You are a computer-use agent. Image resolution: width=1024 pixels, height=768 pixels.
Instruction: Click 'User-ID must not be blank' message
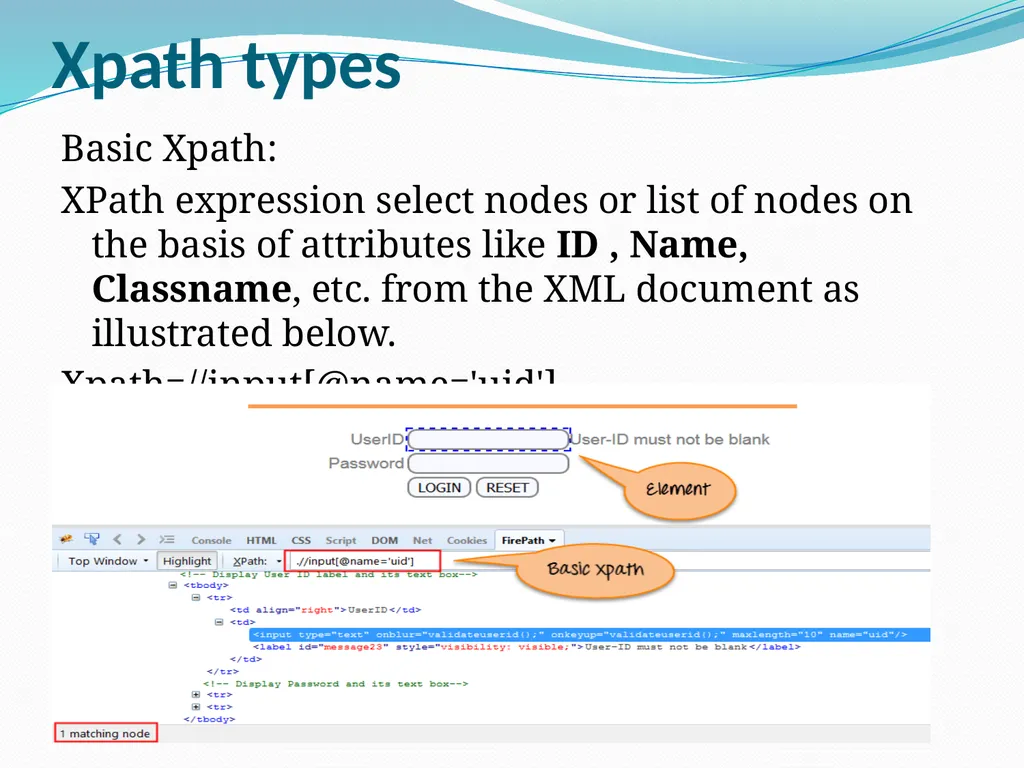pos(671,440)
